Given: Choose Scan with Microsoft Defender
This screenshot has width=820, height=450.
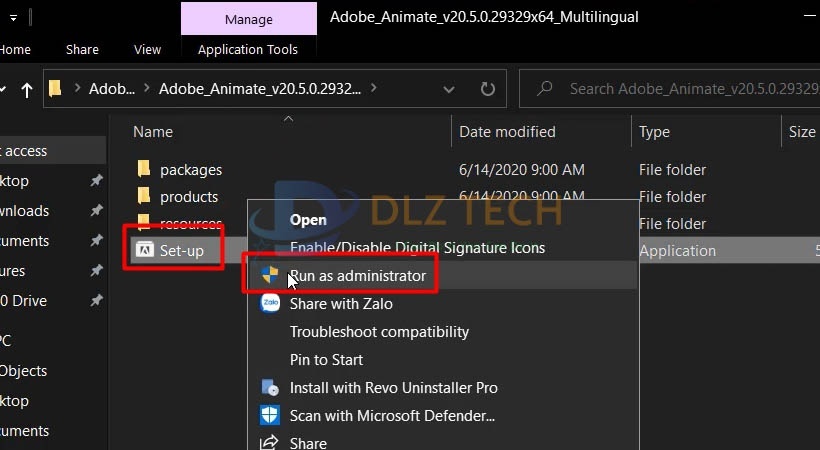Looking at the screenshot, I should coord(392,416).
